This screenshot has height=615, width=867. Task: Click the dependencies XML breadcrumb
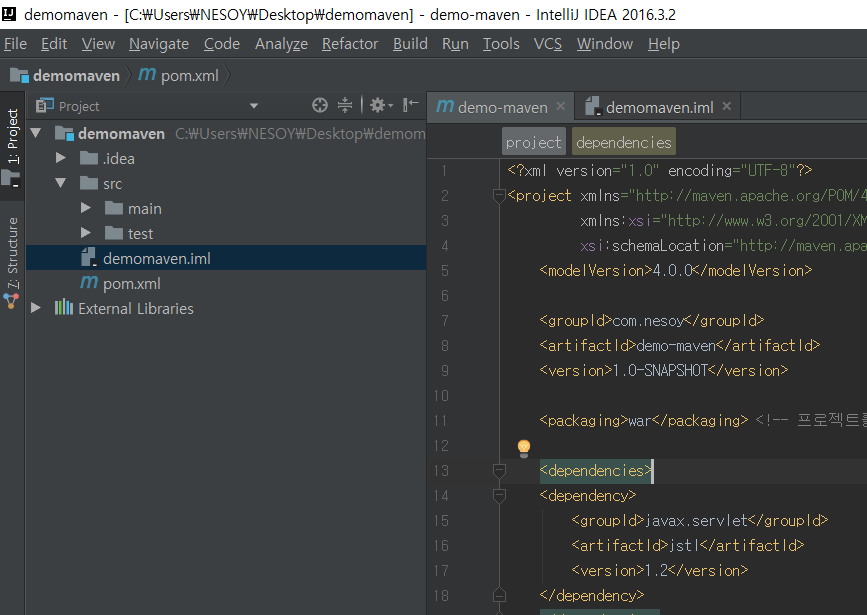624,142
